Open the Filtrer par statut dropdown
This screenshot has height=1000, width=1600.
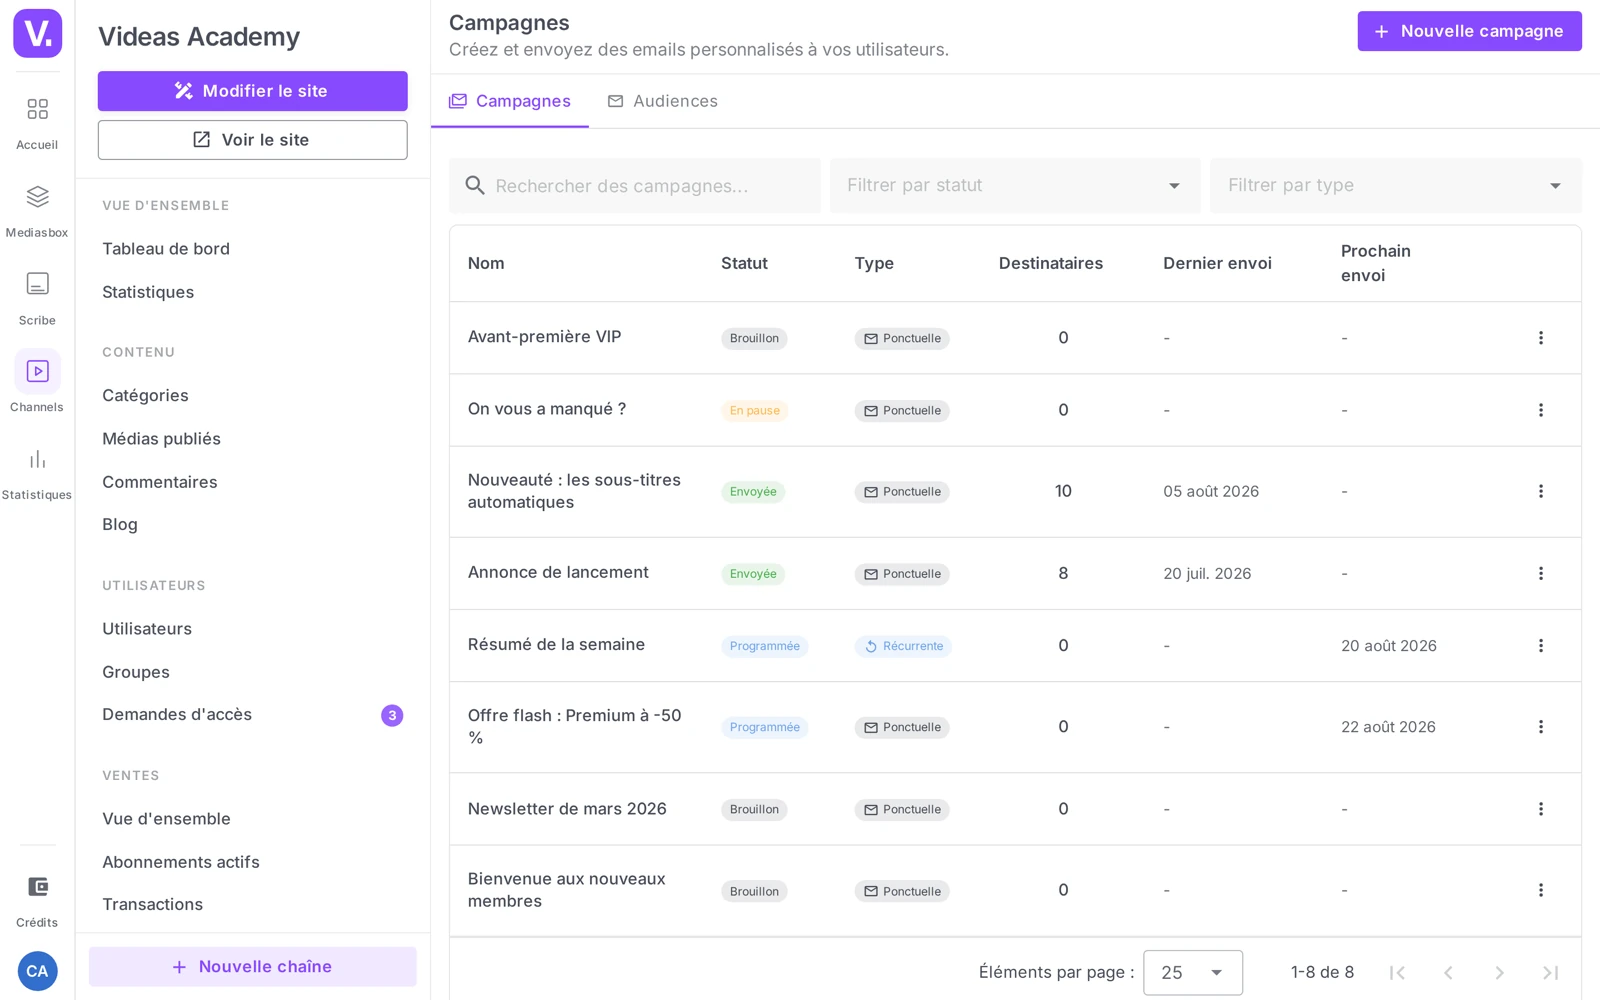pyautogui.click(x=1015, y=186)
